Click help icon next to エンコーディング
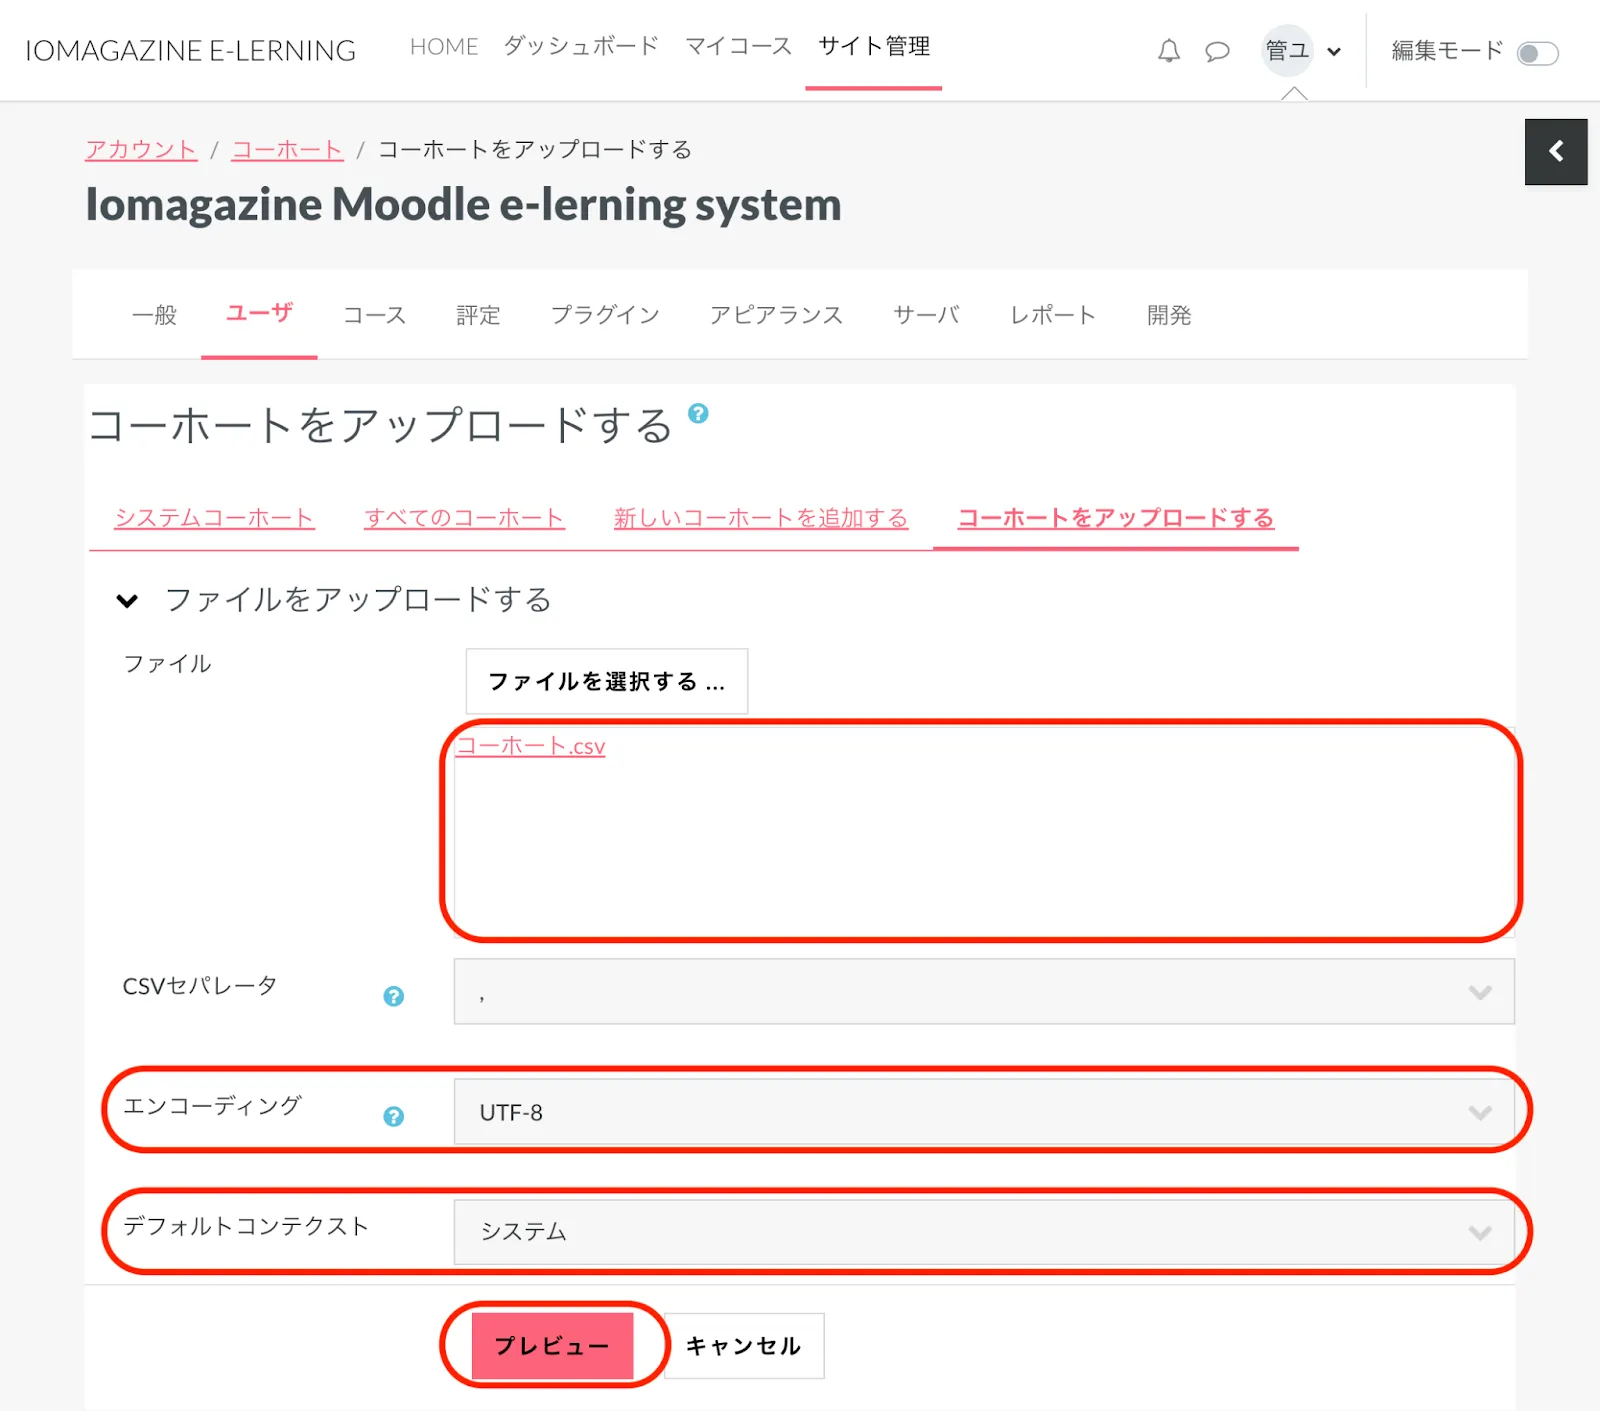The image size is (1600, 1411). pyautogui.click(x=394, y=1116)
